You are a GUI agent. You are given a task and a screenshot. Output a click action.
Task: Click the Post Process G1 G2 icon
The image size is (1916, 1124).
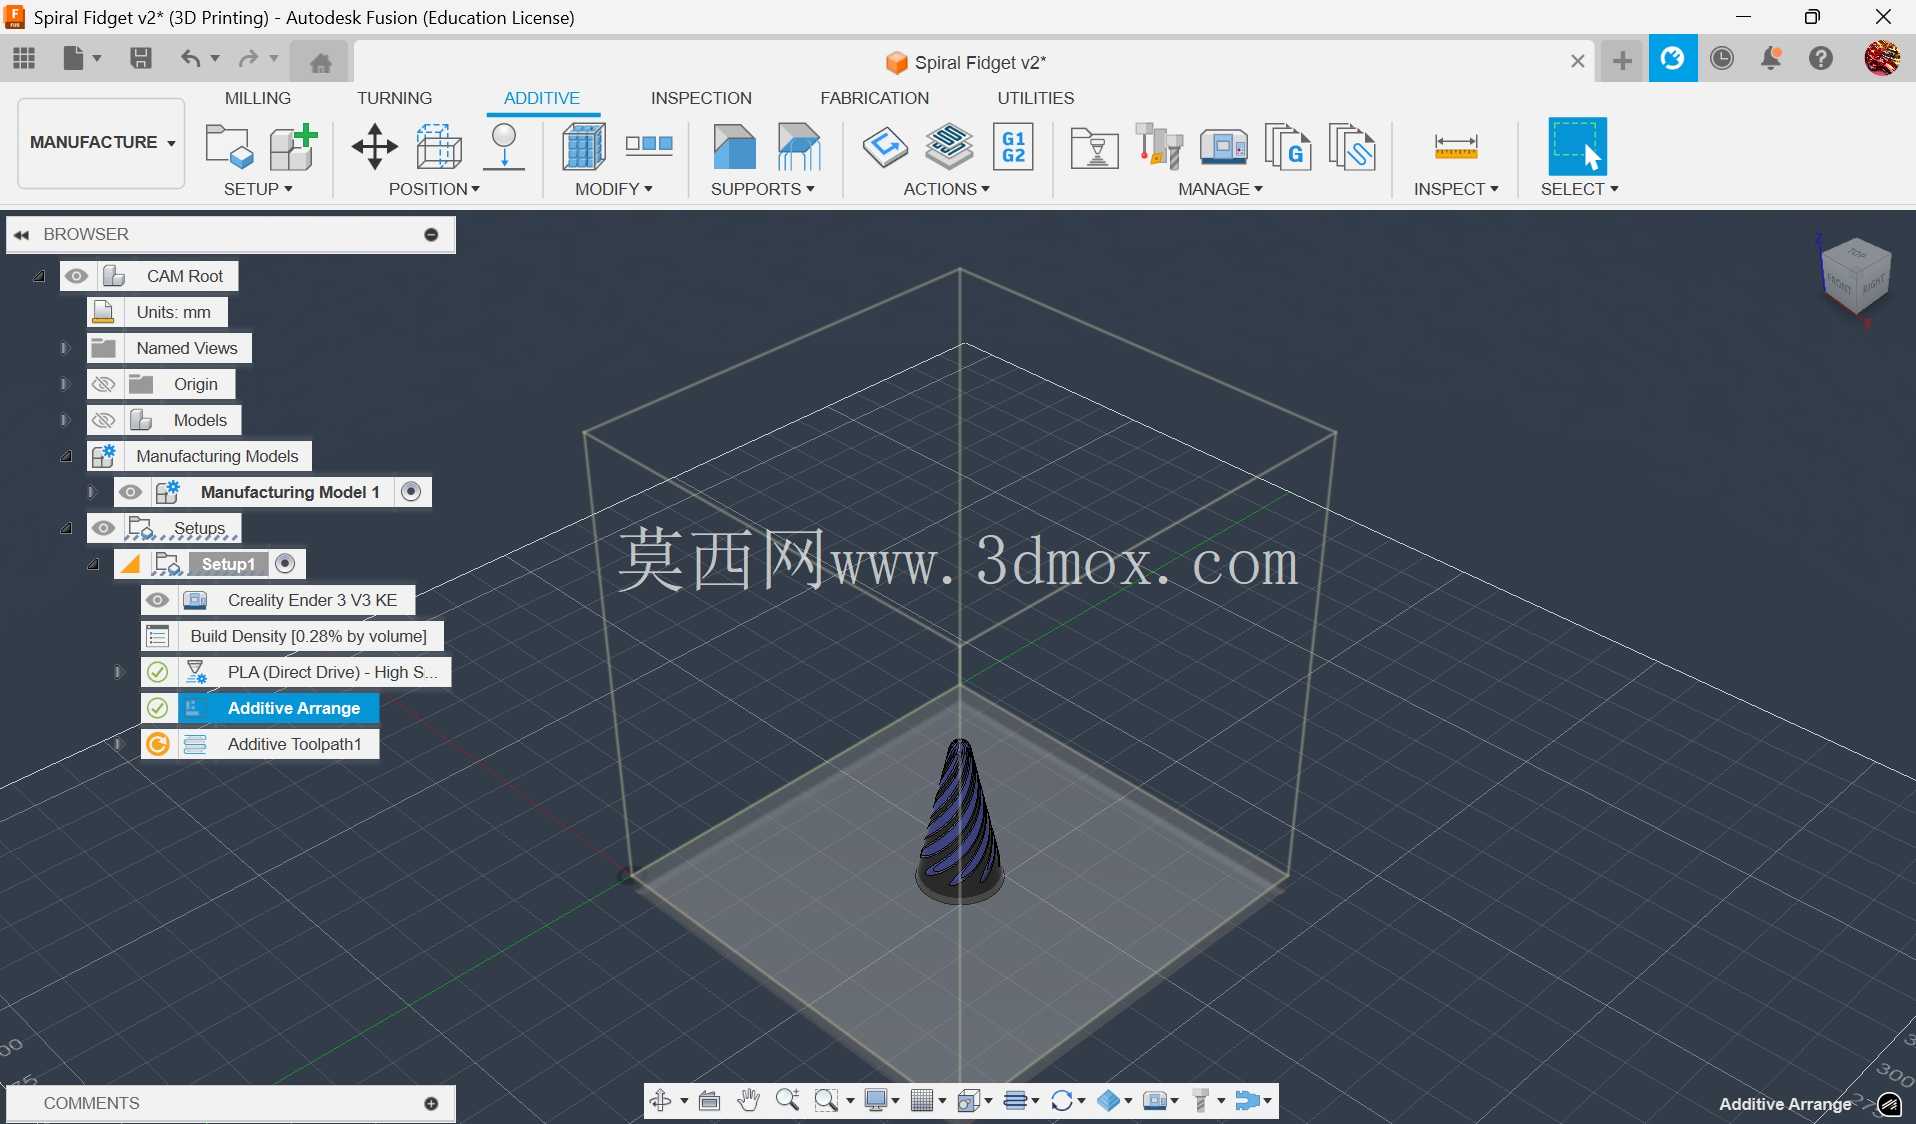tap(1013, 147)
